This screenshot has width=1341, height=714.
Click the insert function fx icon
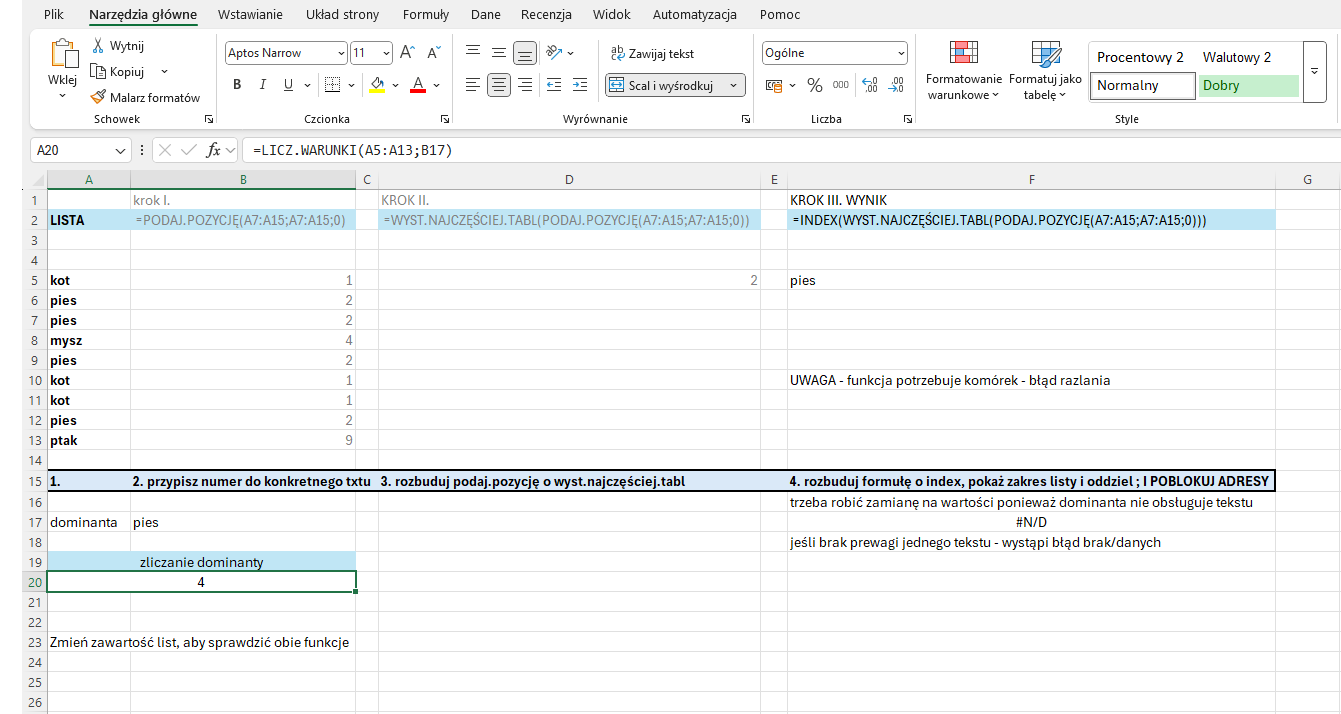point(213,151)
